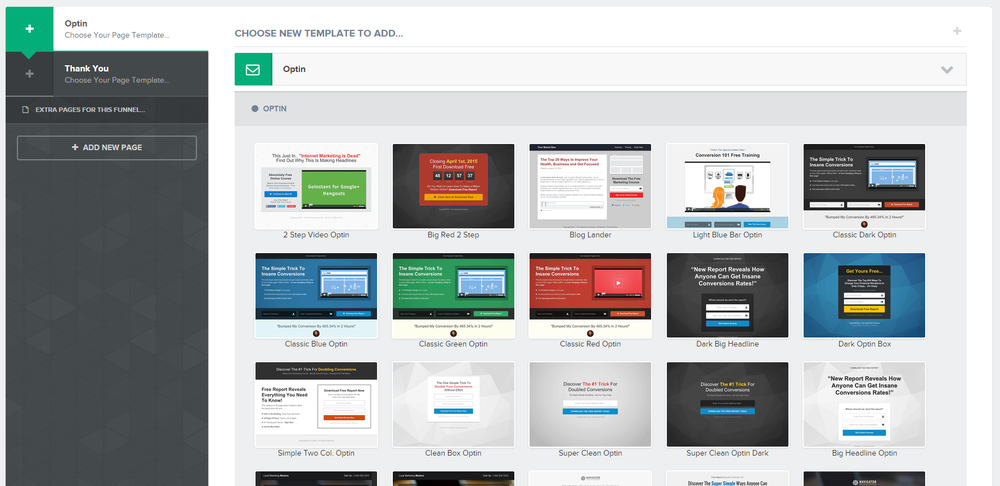Click the green plus icon for Optin step
The image size is (1000, 486).
29,29
